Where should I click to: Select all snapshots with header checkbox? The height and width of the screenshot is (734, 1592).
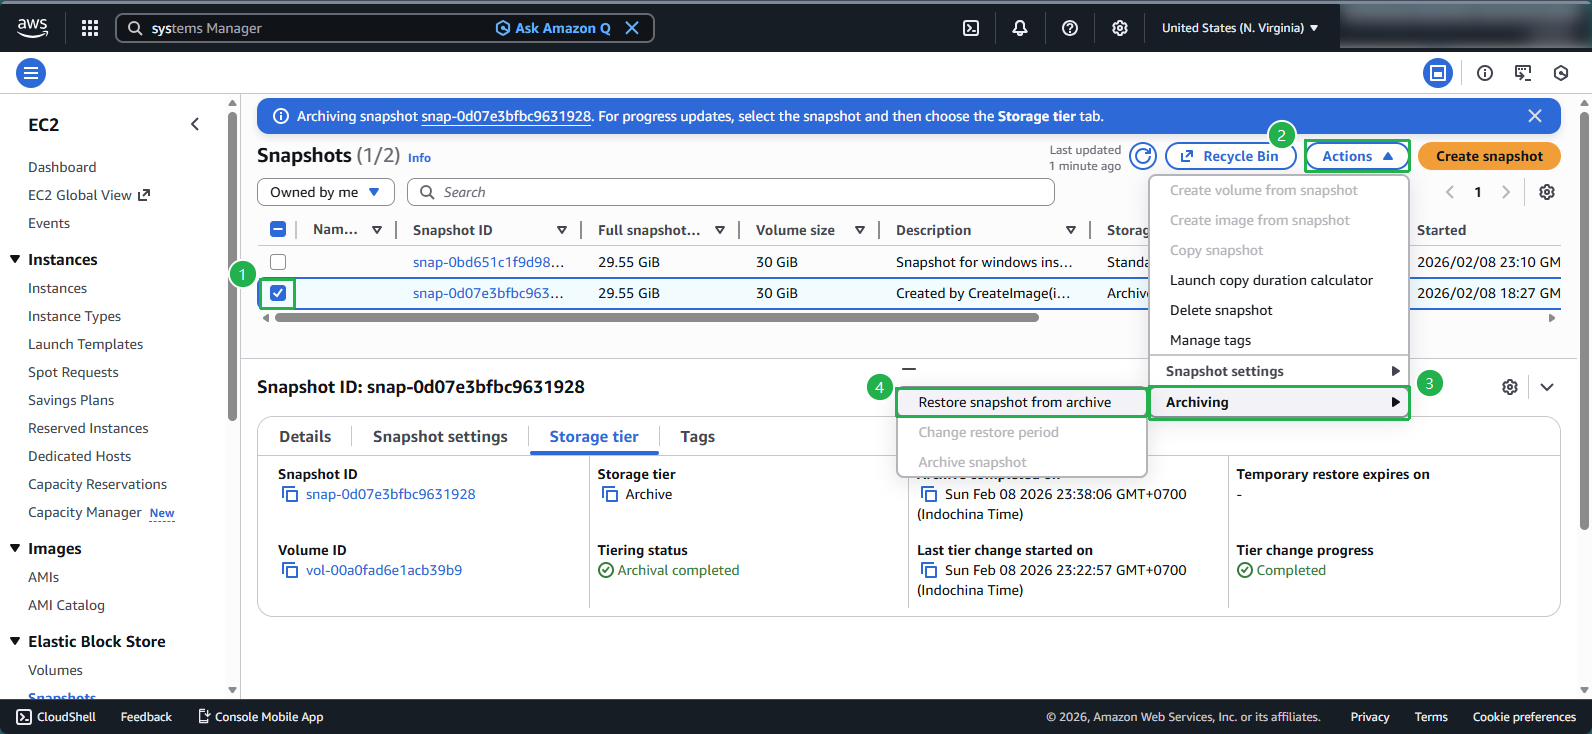pyautogui.click(x=278, y=230)
